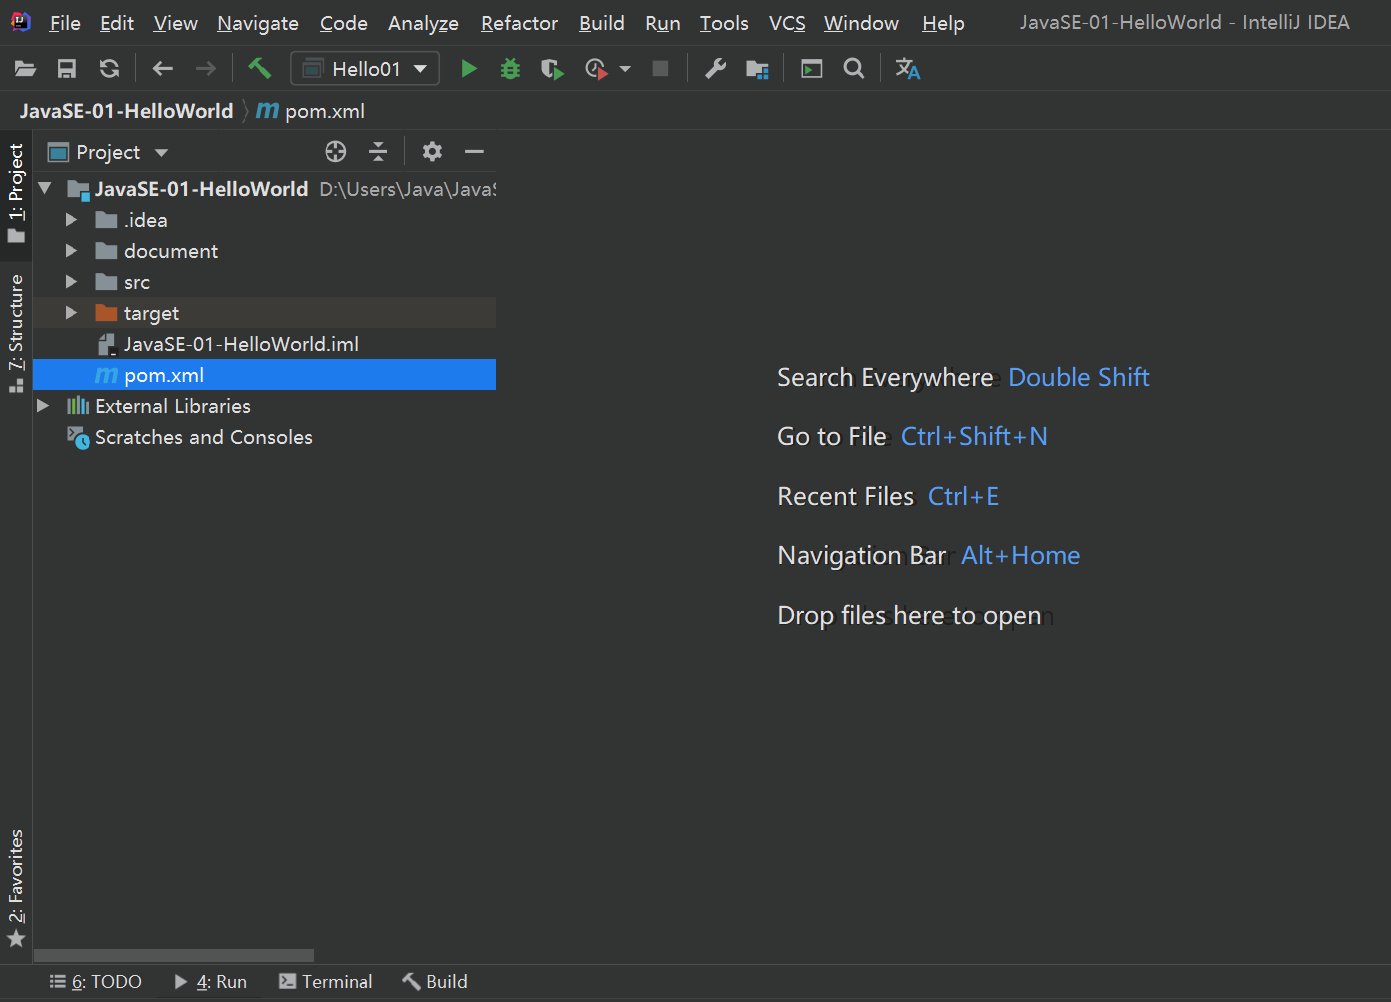Screen dimensions: 1391x1002
Task: Toggle the 7: Structure tool window tab
Action: (x=16, y=332)
